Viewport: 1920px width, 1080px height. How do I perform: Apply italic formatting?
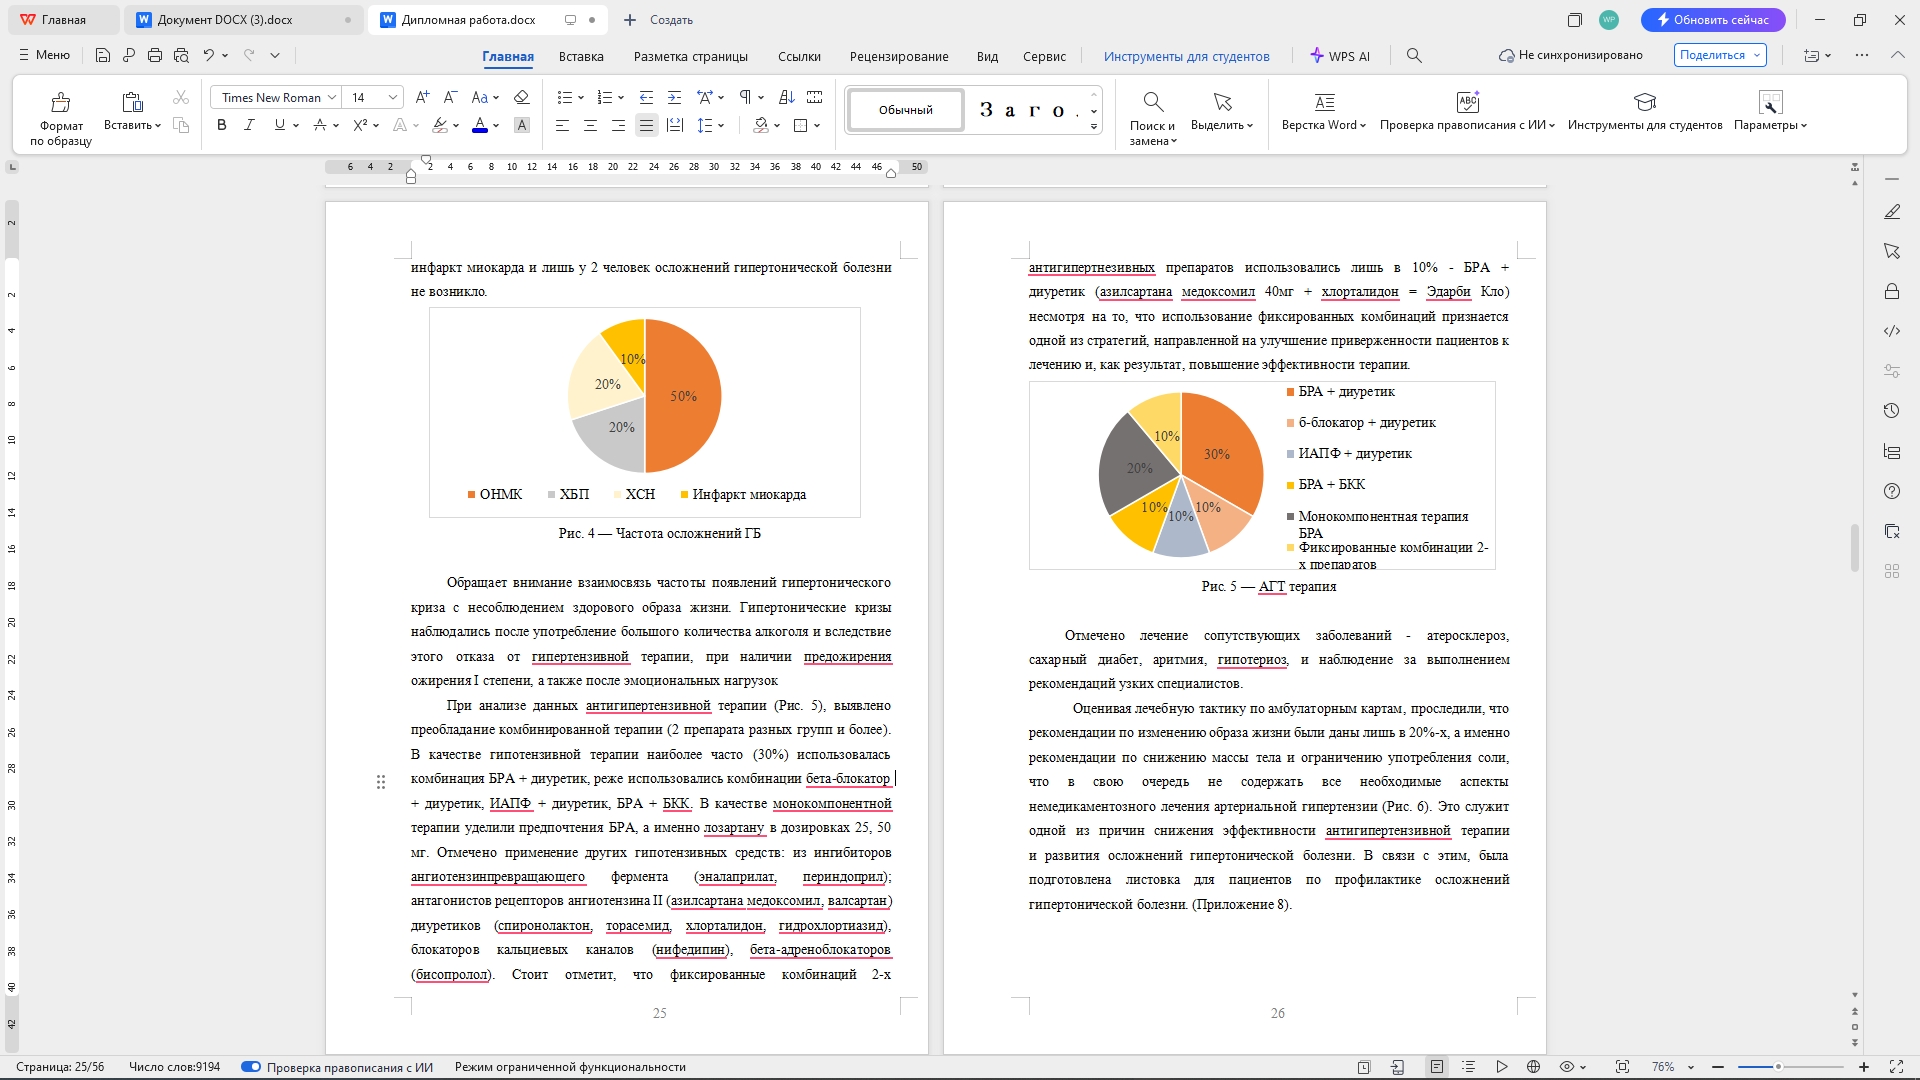pyautogui.click(x=250, y=125)
